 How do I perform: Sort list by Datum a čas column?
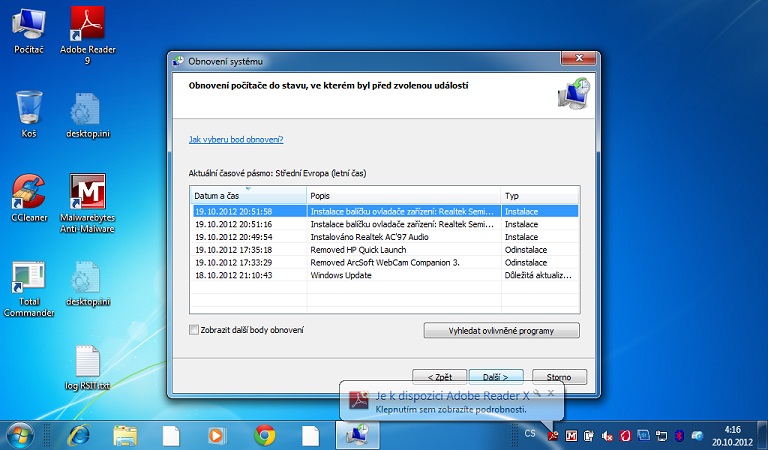[247, 196]
